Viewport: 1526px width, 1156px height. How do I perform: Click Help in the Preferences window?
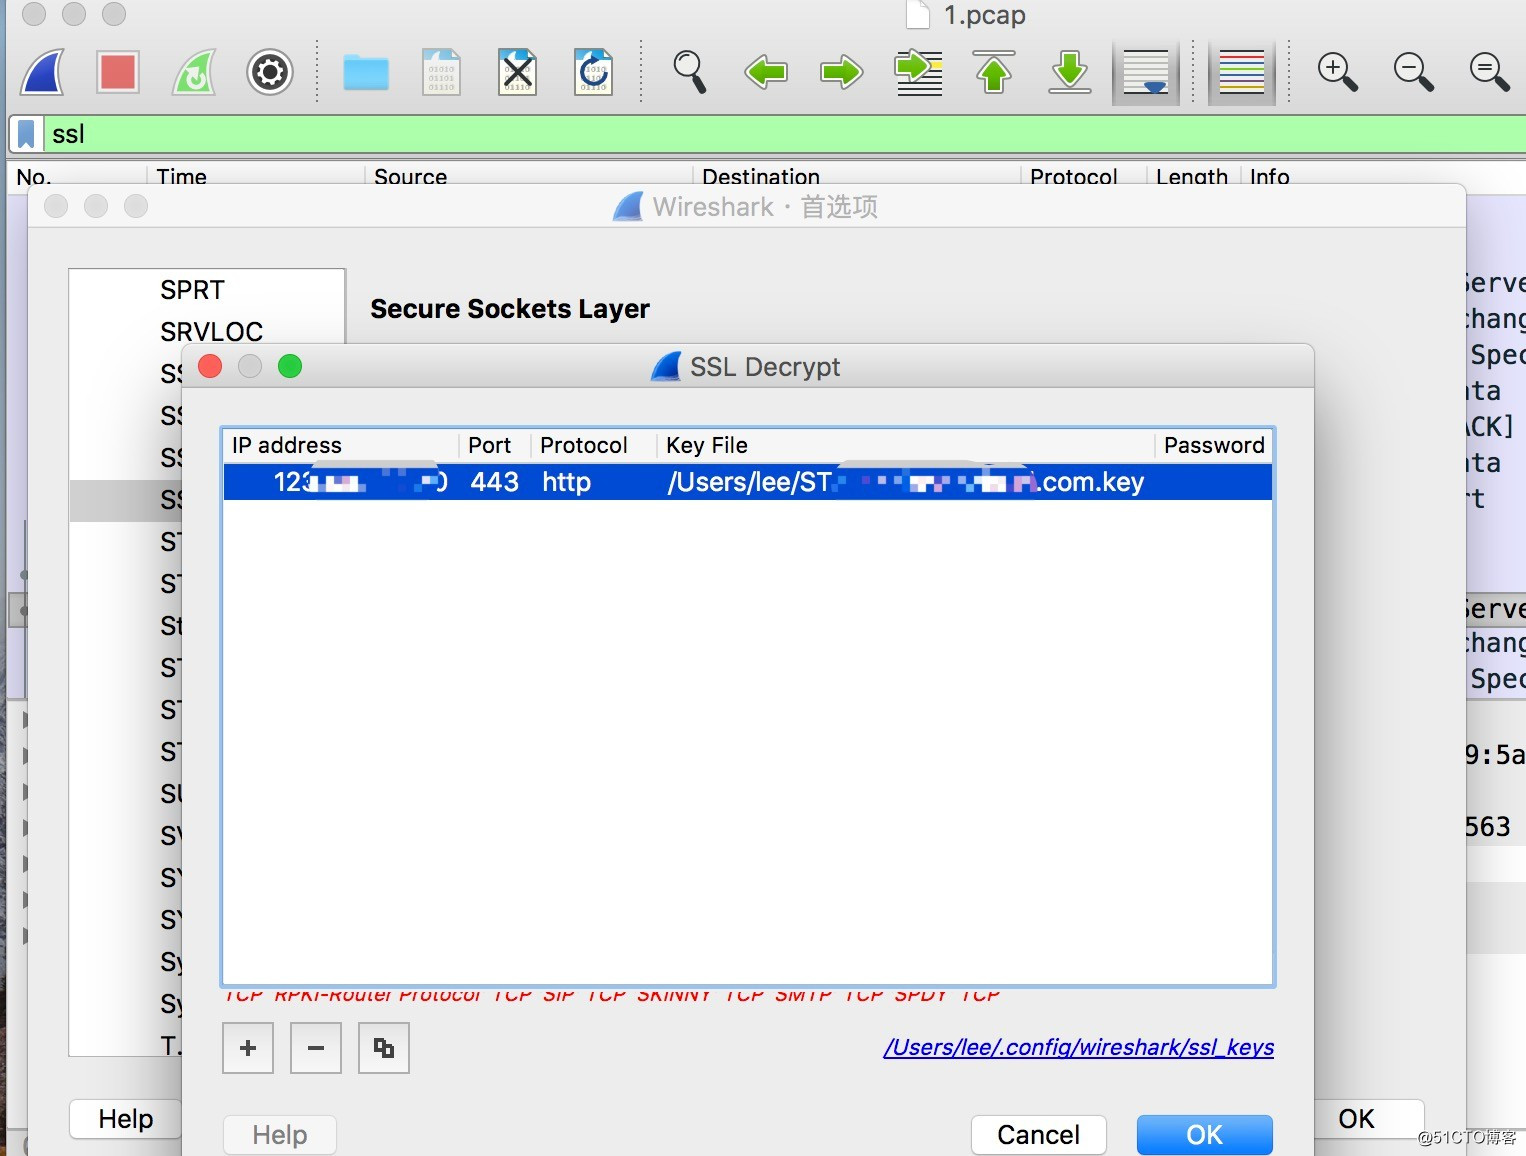126,1119
